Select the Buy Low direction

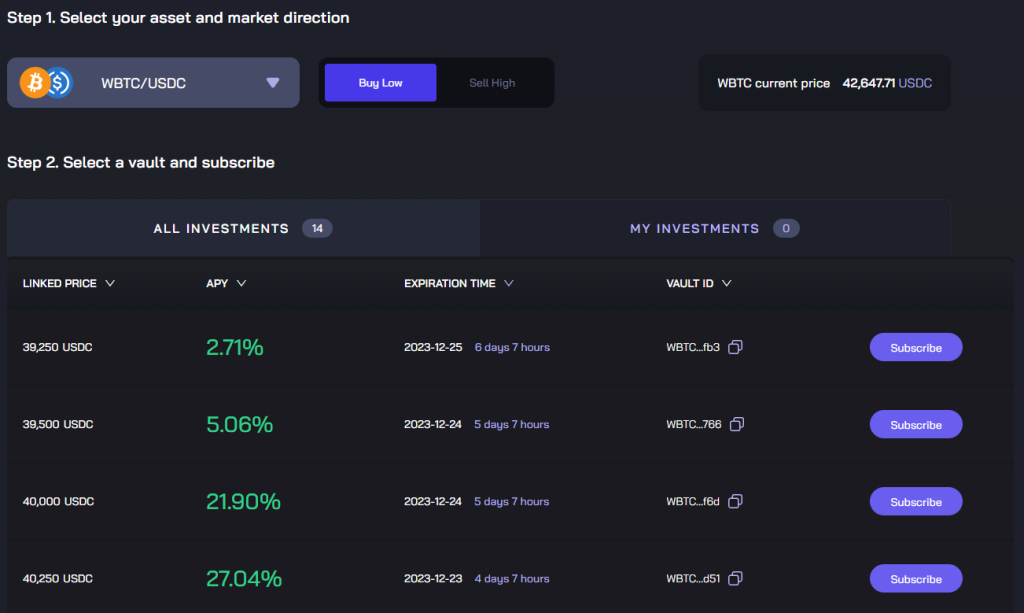(x=380, y=83)
